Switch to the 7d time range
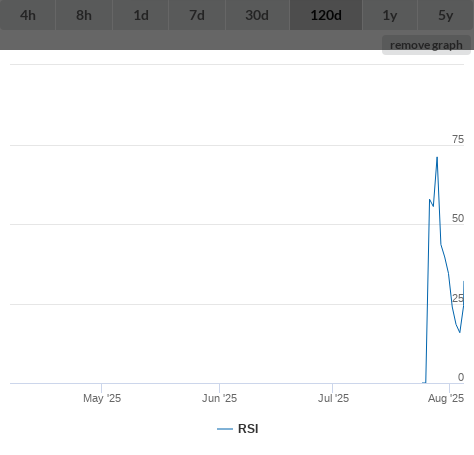This screenshot has height=455, width=474. 197,15
